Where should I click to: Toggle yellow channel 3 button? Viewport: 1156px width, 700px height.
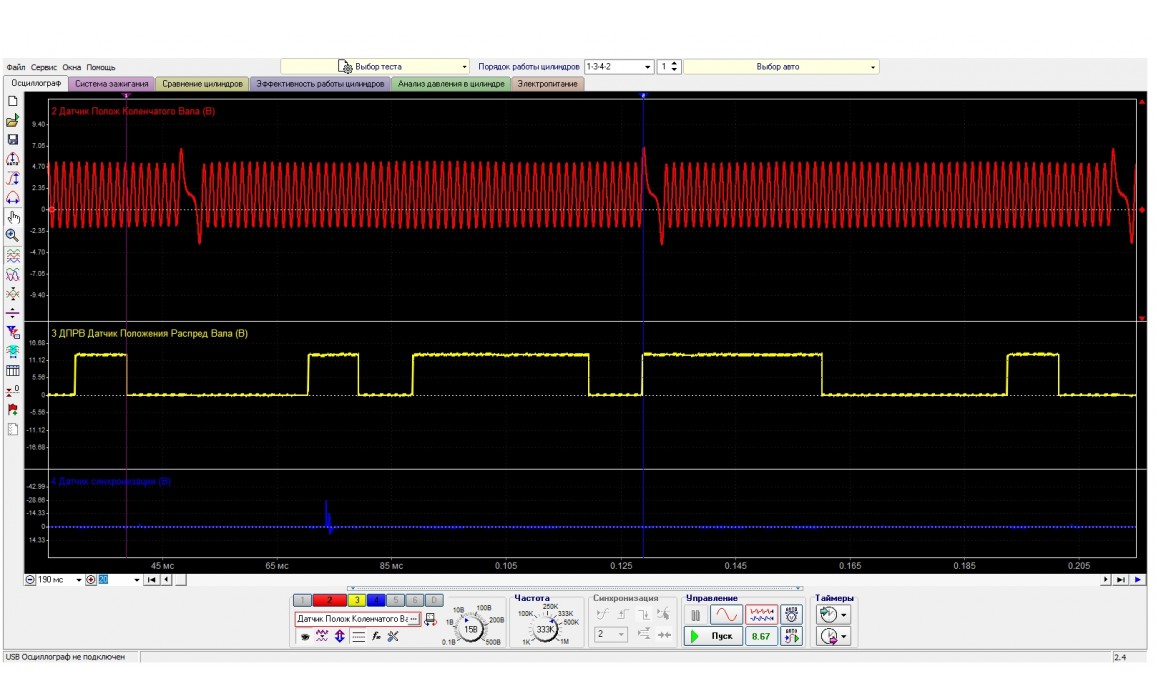click(x=355, y=600)
